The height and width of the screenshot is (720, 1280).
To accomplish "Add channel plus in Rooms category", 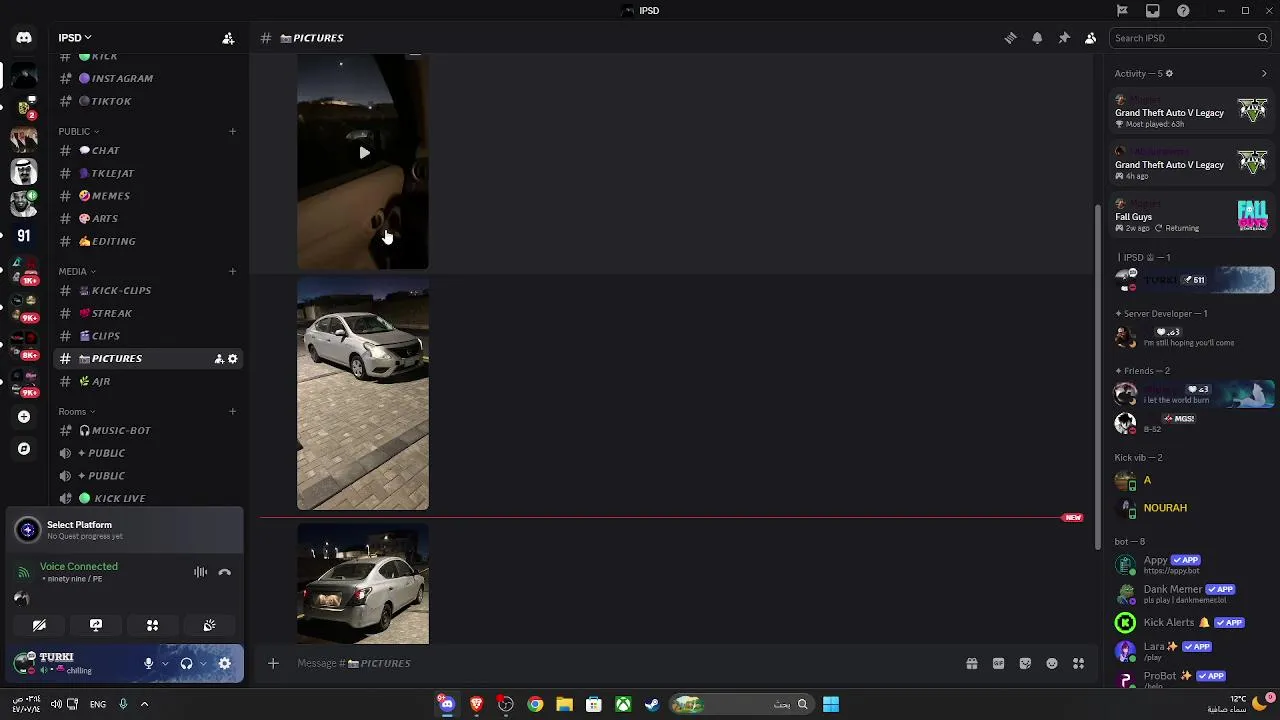I will 232,411.
